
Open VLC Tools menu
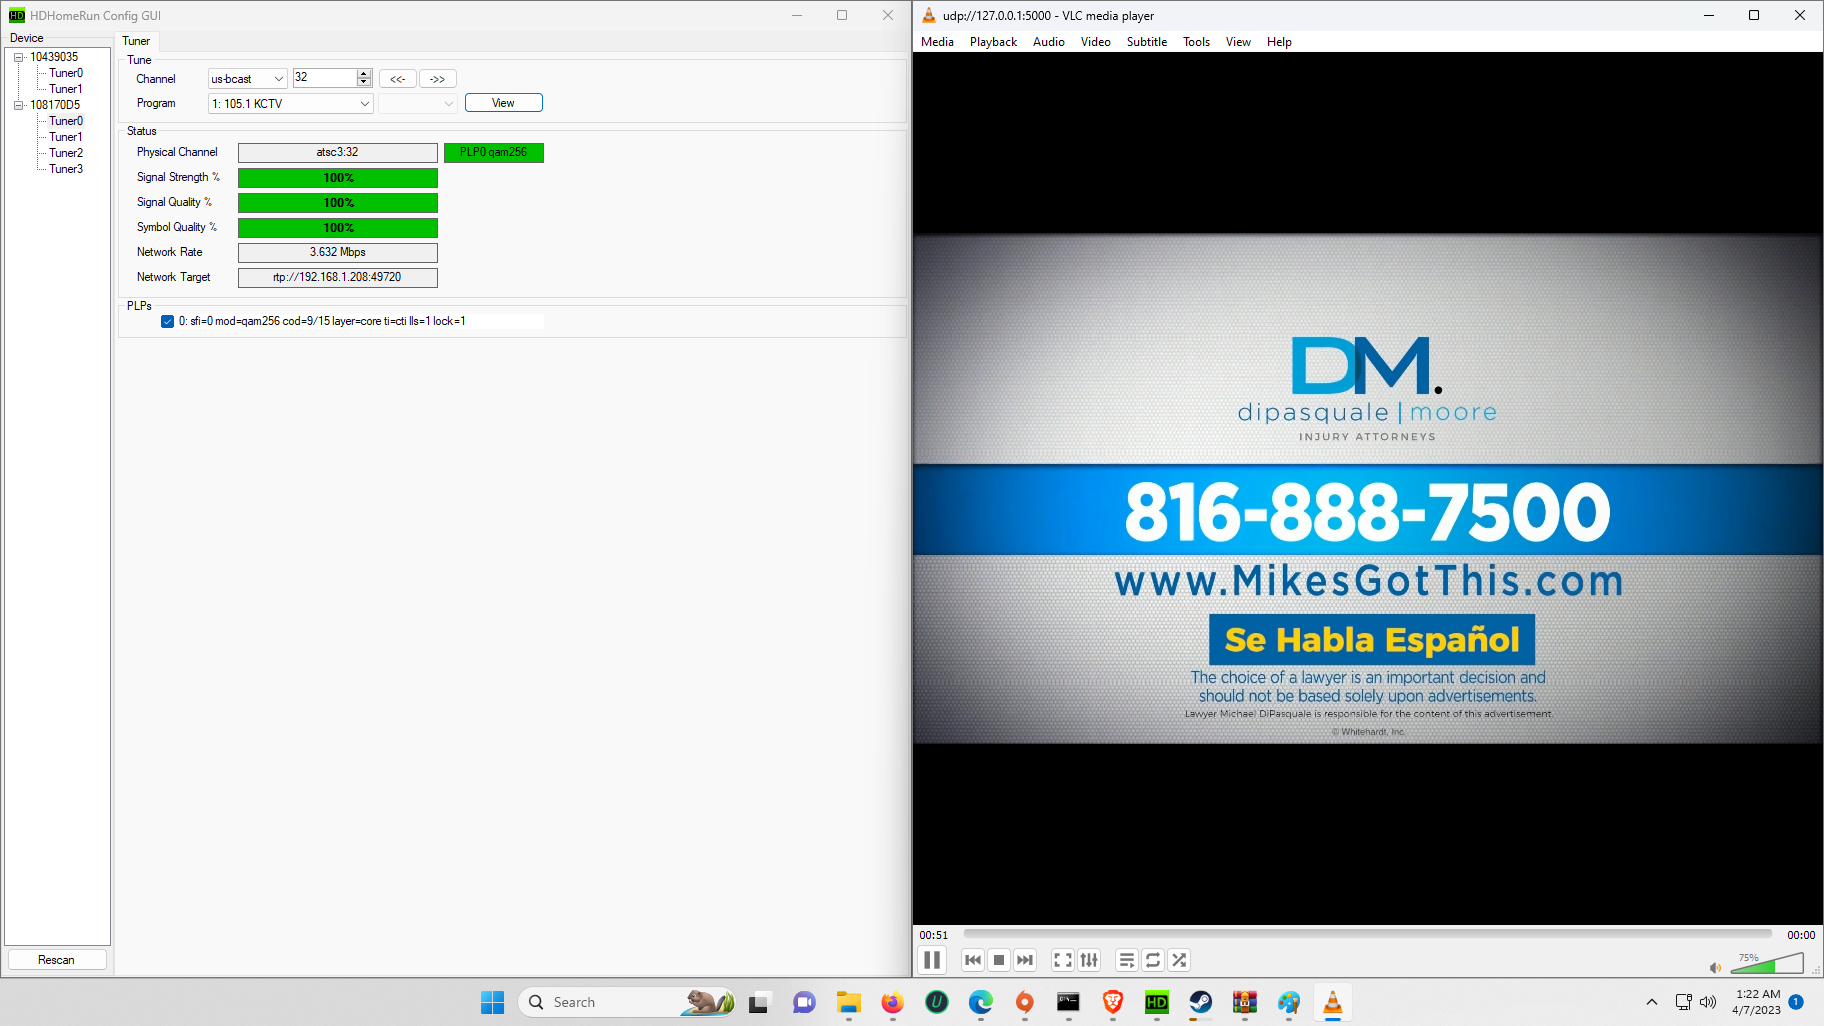[x=1196, y=42]
